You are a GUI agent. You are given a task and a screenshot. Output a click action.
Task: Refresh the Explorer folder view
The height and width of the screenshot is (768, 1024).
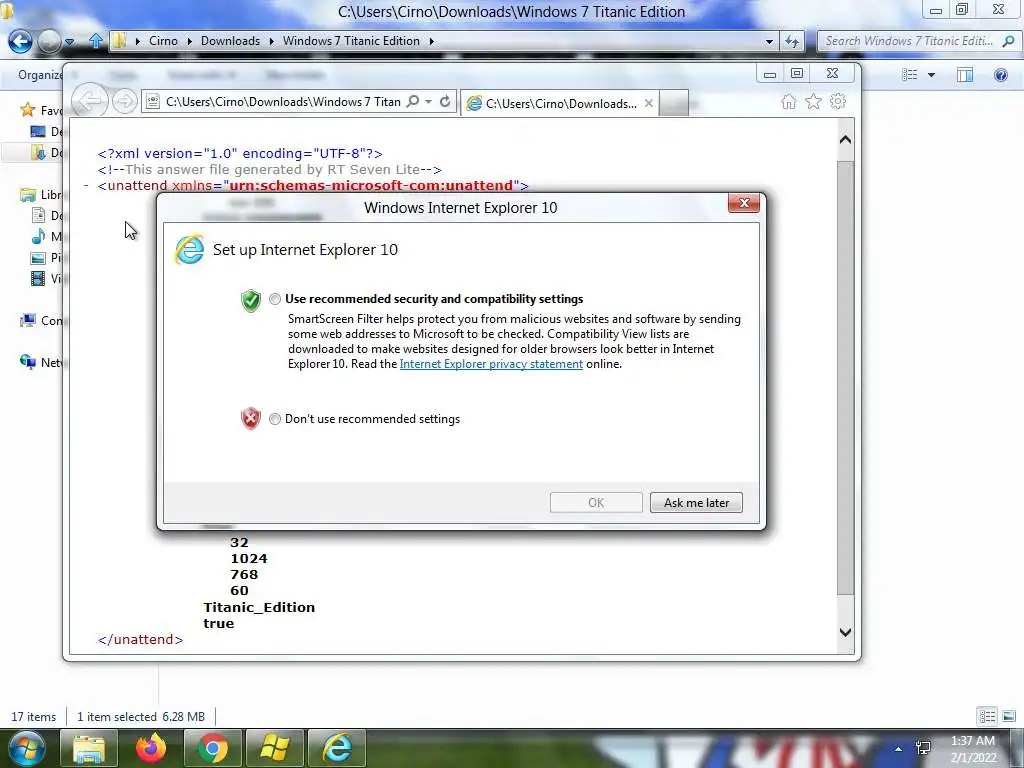792,41
